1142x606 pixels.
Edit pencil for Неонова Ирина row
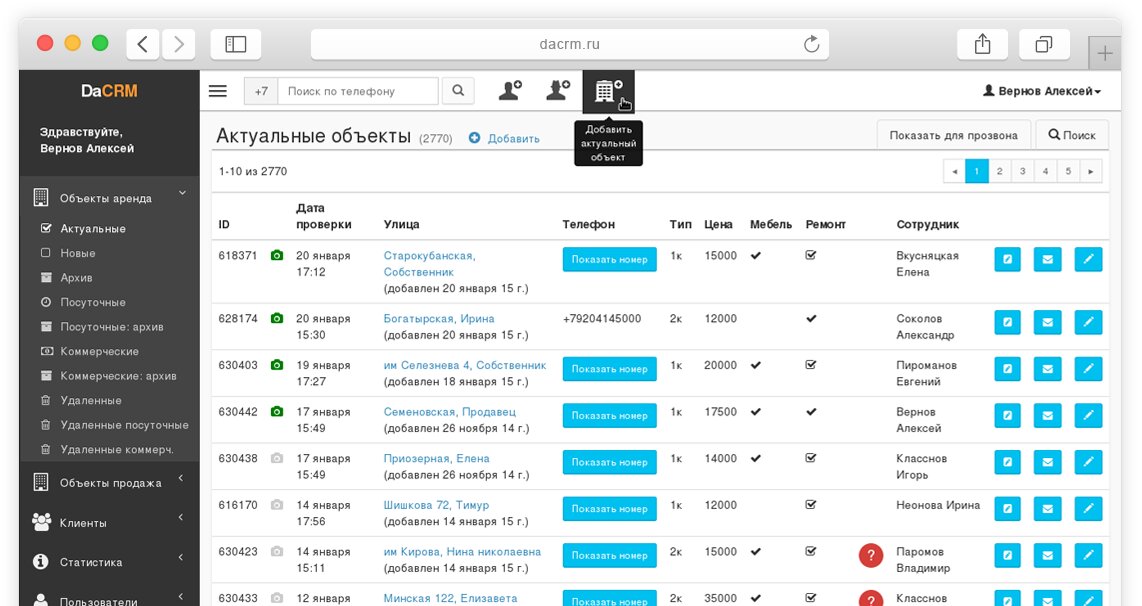click(x=1088, y=508)
